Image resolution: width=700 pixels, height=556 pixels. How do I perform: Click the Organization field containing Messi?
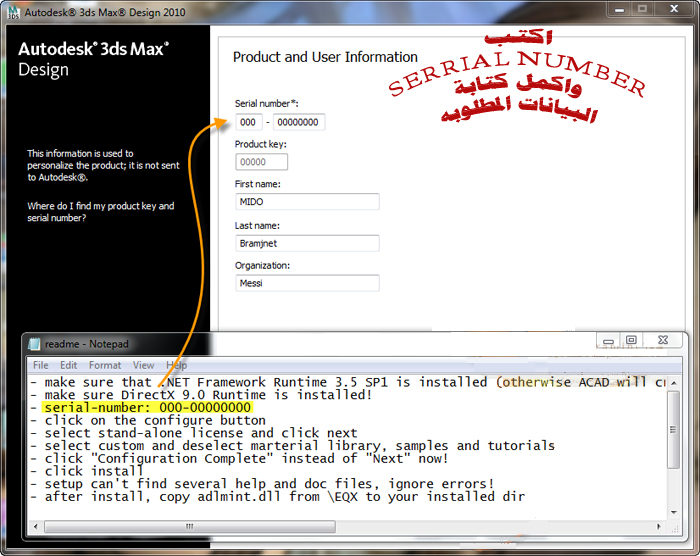(306, 284)
